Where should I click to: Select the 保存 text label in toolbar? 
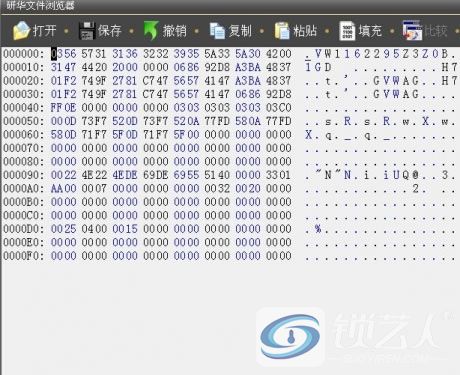109,31
